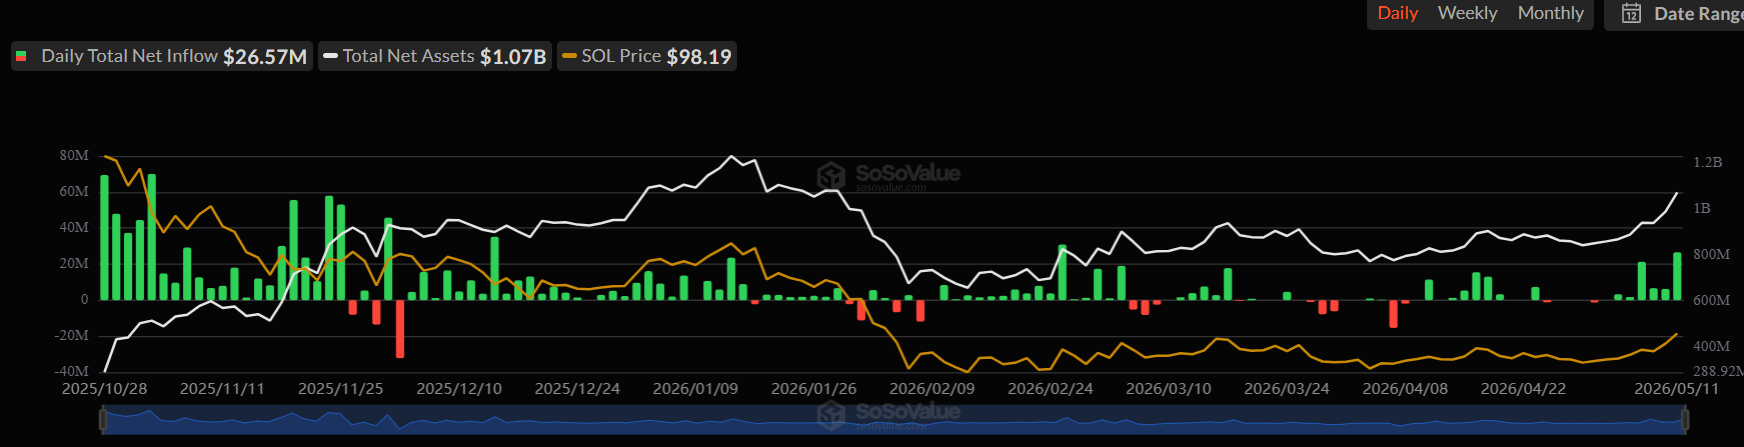Click the 2026/02/24 x-axis label
The width and height of the screenshot is (1744, 447).
point(1050,389)
